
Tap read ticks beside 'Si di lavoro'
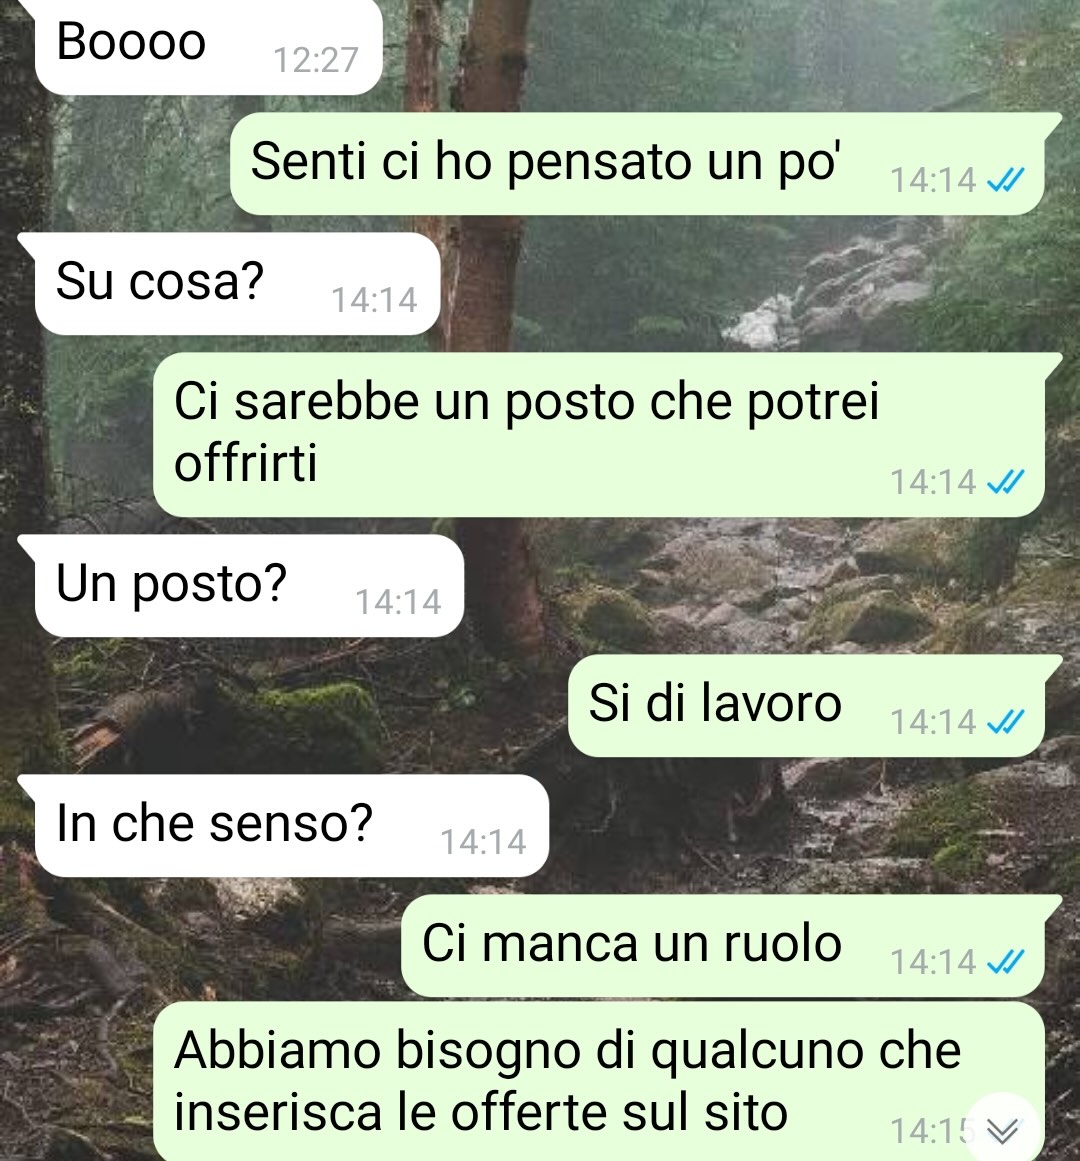(1007, 721)
